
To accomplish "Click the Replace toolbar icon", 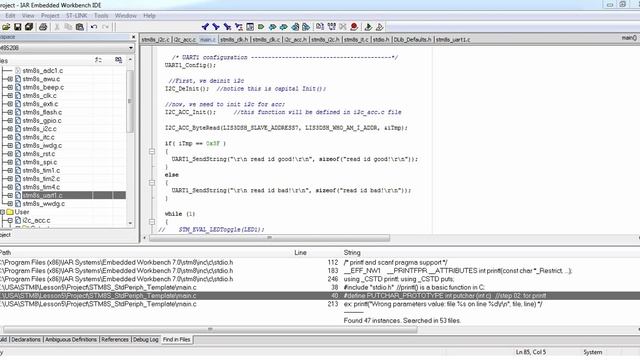I will (x=239, y=27).
